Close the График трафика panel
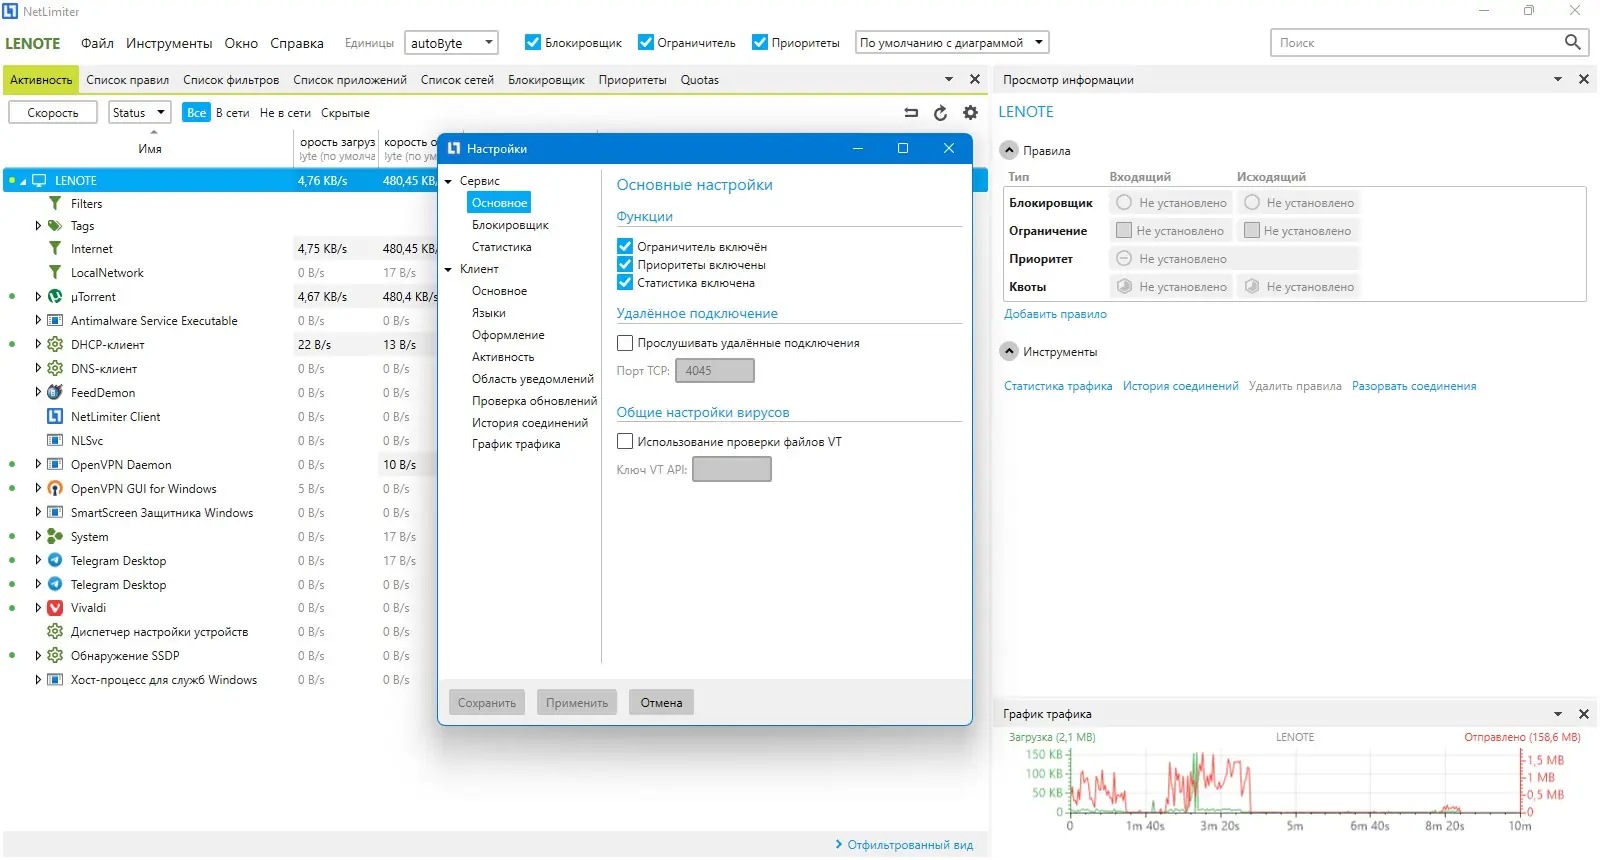This screenshot has width=1600, height=860. pos(1584,714)
